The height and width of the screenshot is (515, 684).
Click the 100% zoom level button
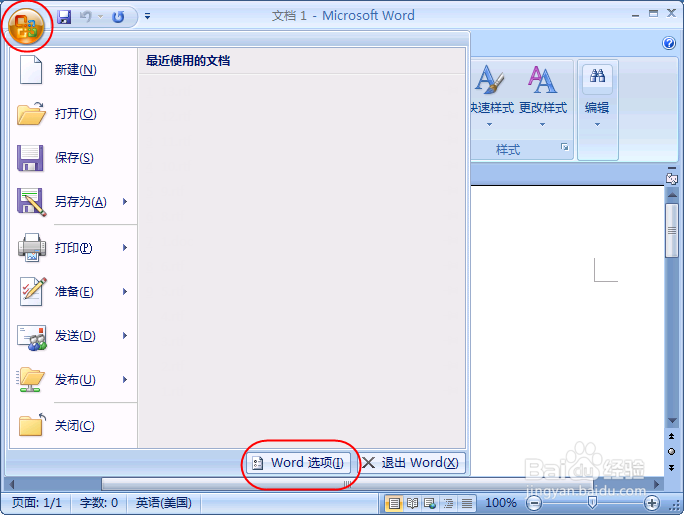click(x=501, y=503)
